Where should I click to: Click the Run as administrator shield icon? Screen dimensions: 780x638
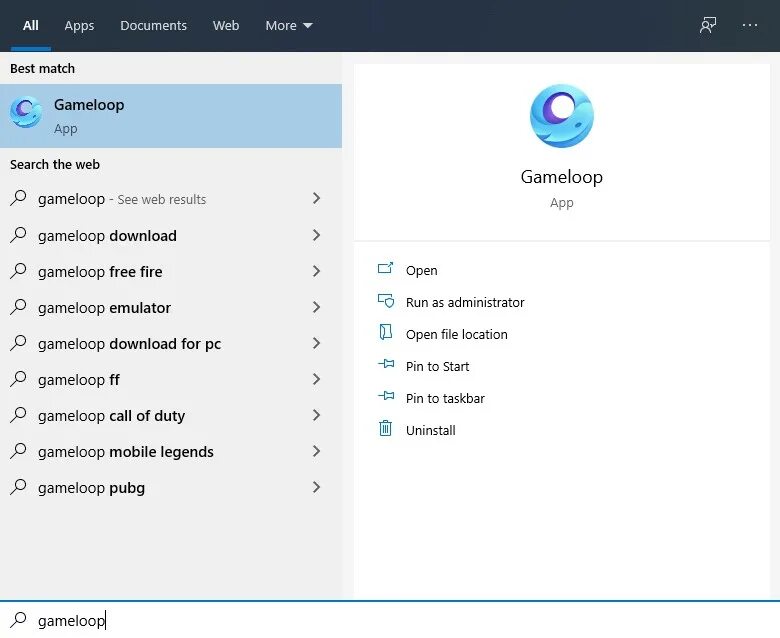pos(386,301)
